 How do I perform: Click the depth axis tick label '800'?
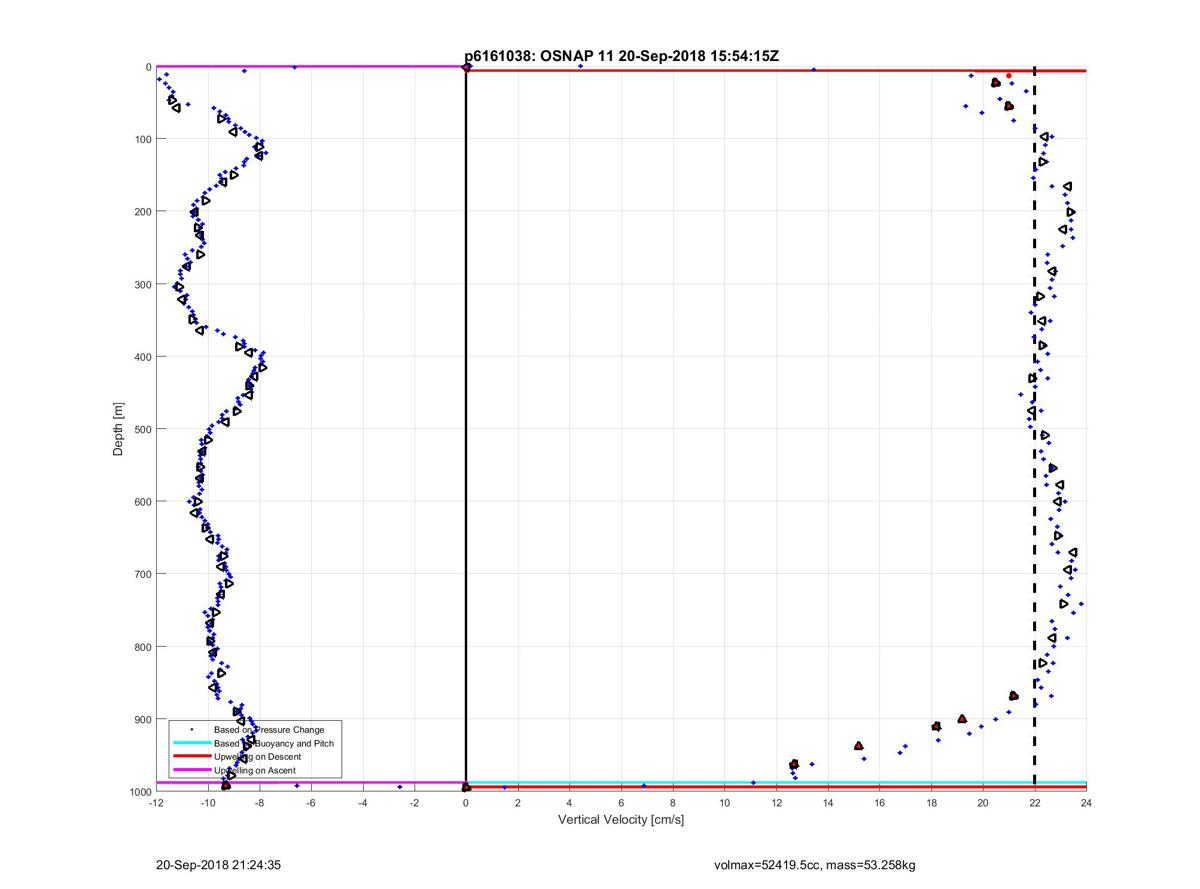click(144, 647)
